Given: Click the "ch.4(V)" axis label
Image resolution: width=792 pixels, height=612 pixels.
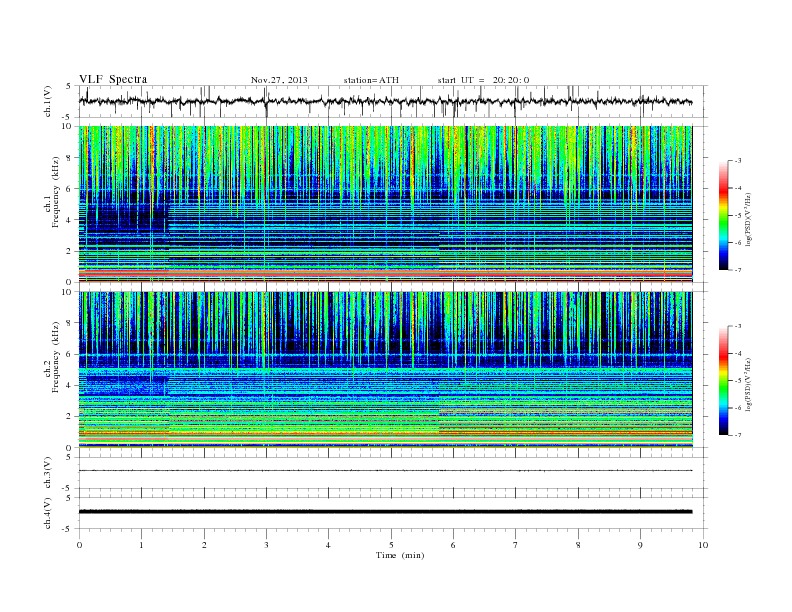Looking at the screenshot, I should point(47,513).
